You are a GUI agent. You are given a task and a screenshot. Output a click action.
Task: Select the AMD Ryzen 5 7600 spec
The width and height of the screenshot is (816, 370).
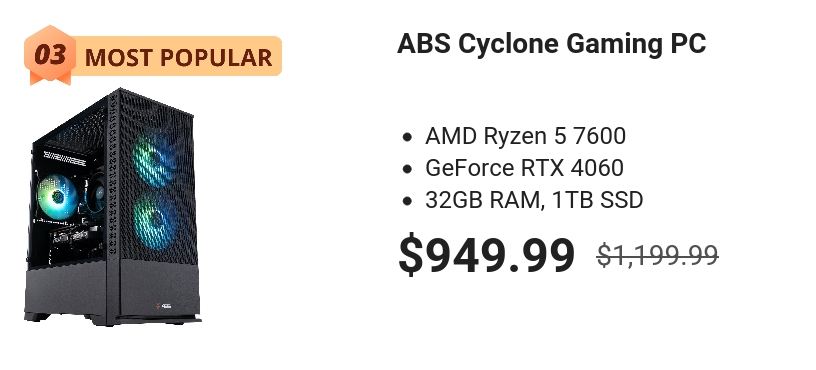(525, 136)
